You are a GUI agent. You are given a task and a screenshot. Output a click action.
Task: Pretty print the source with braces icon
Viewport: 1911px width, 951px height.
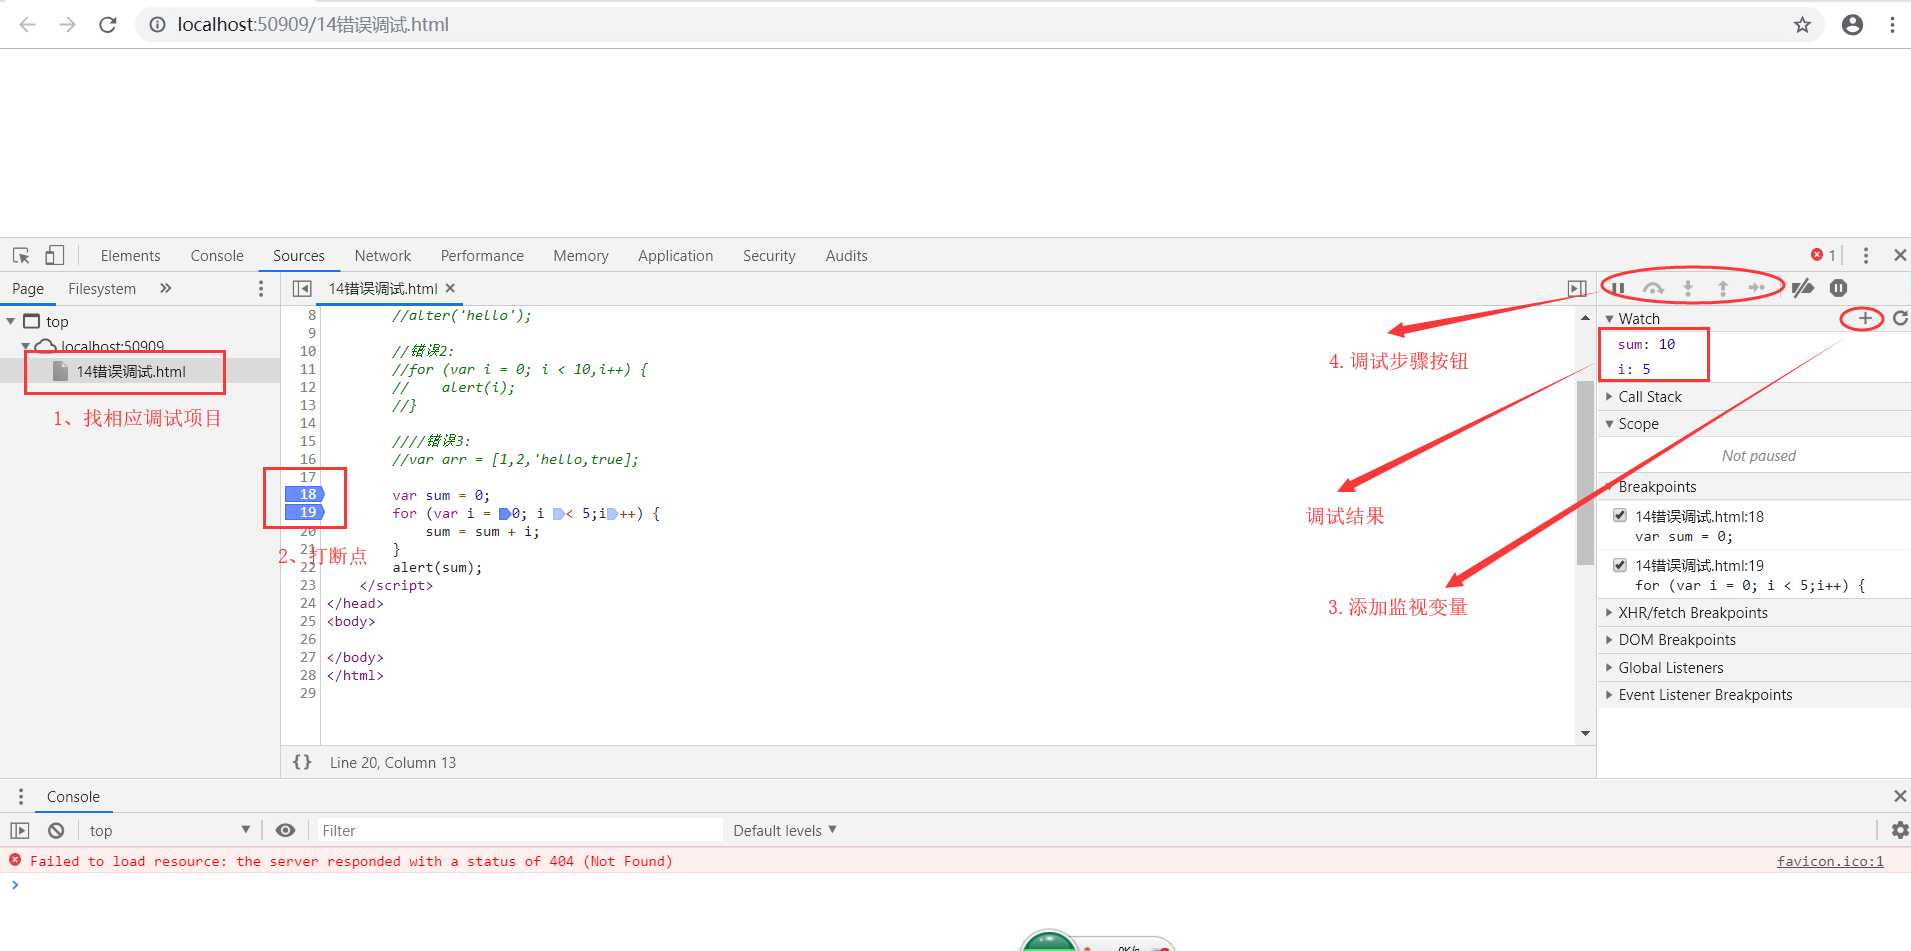click(x=302, y=762)
